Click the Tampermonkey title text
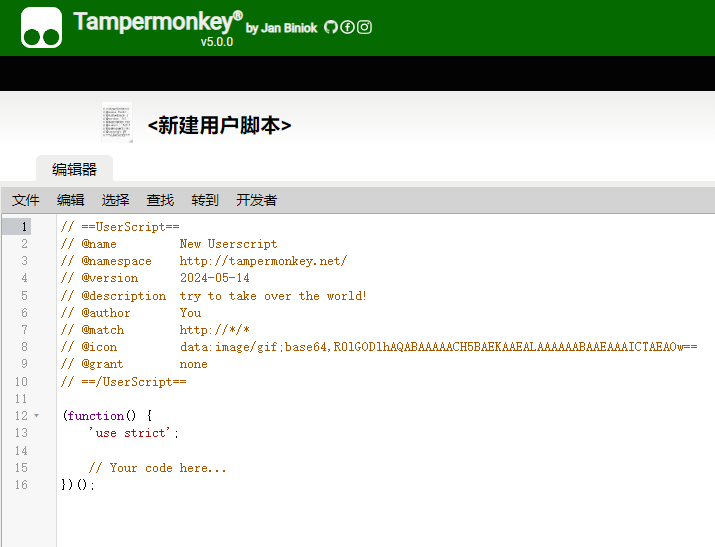 point(158,21)
